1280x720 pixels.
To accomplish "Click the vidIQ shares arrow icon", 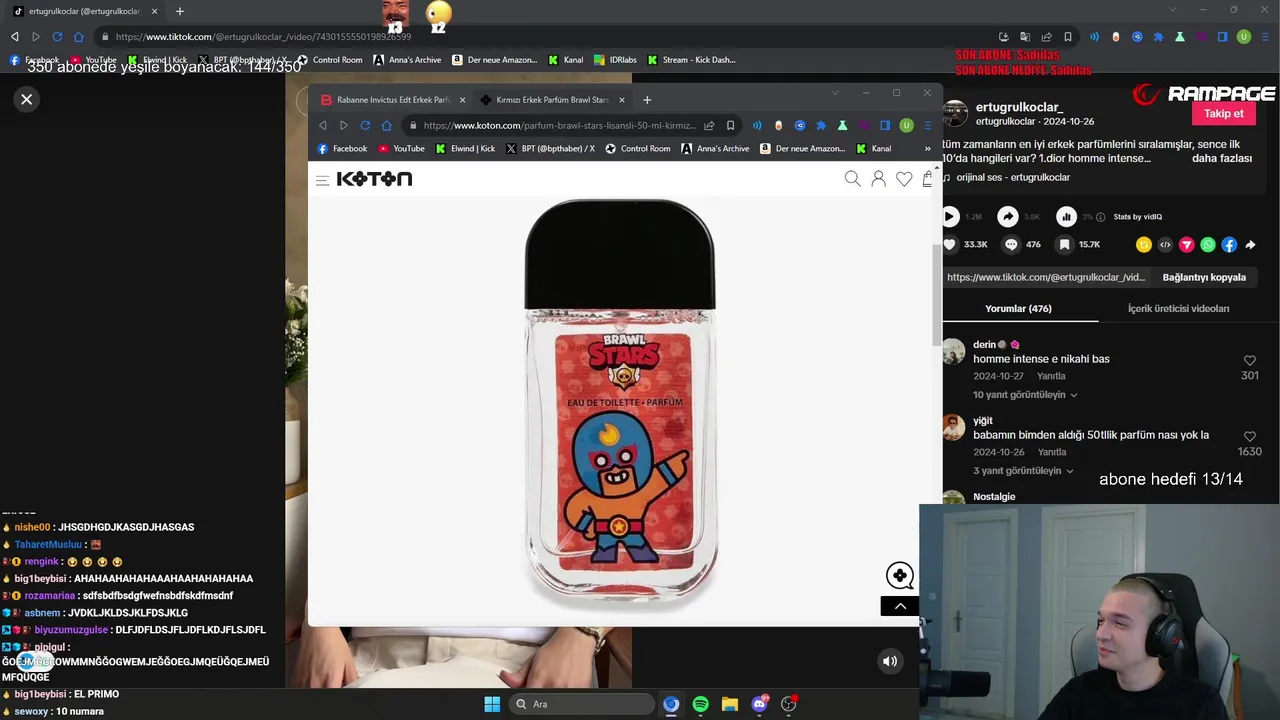I will pos(1008,216).
